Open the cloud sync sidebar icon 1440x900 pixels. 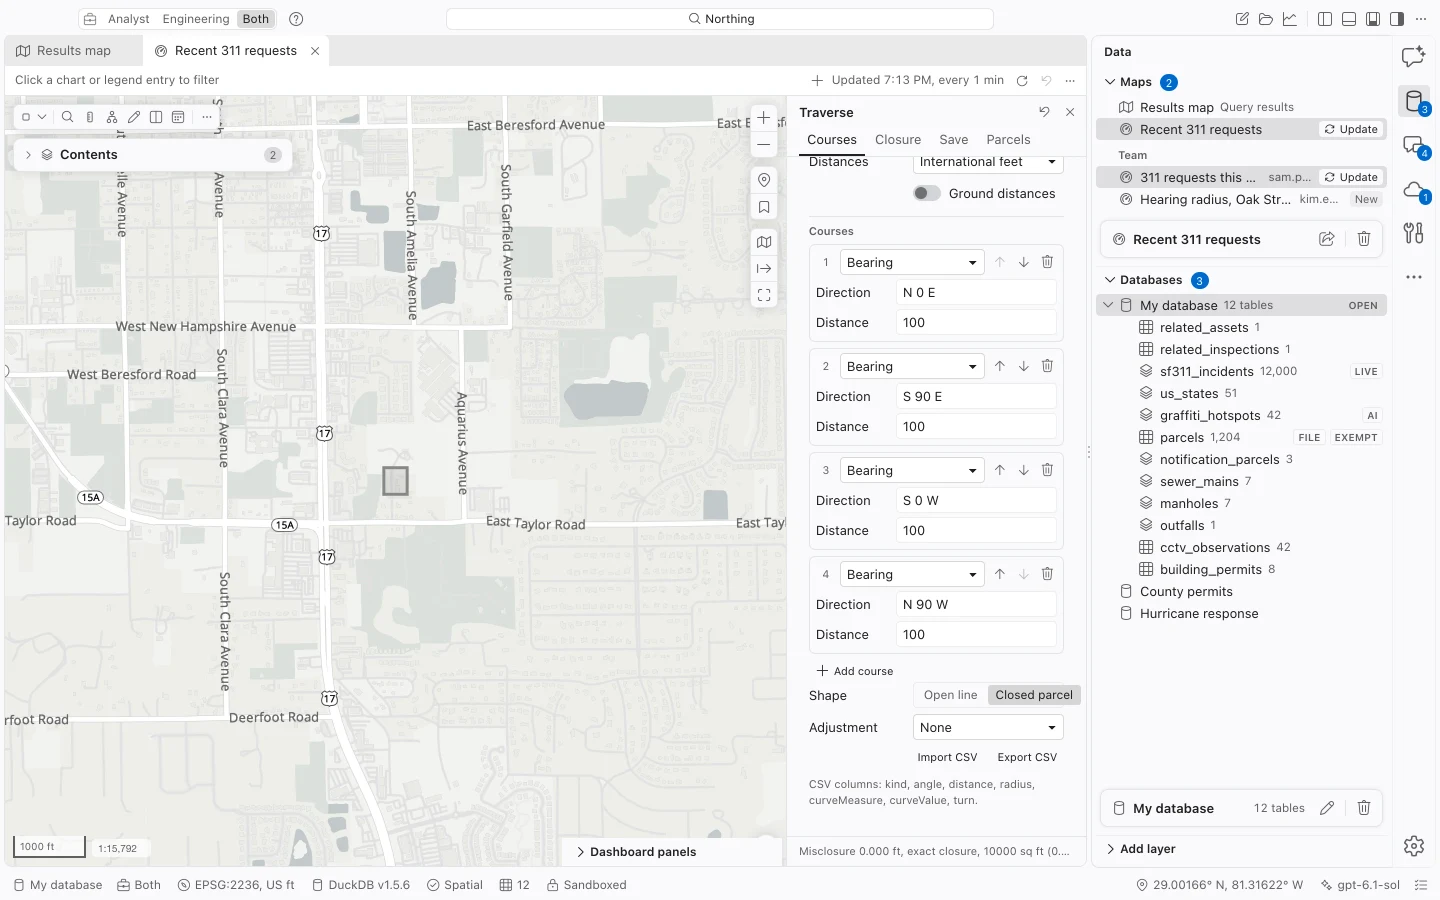pyautogui.click(x=1414, y=190)
